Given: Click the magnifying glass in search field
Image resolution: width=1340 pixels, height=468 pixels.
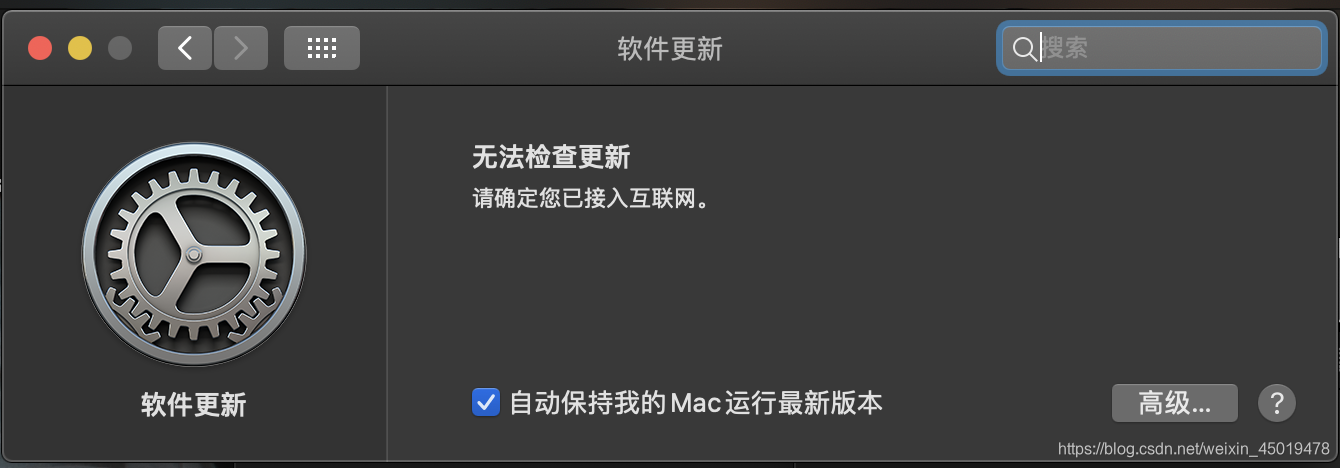Looking at the screenshot, I should point(1024,48).
